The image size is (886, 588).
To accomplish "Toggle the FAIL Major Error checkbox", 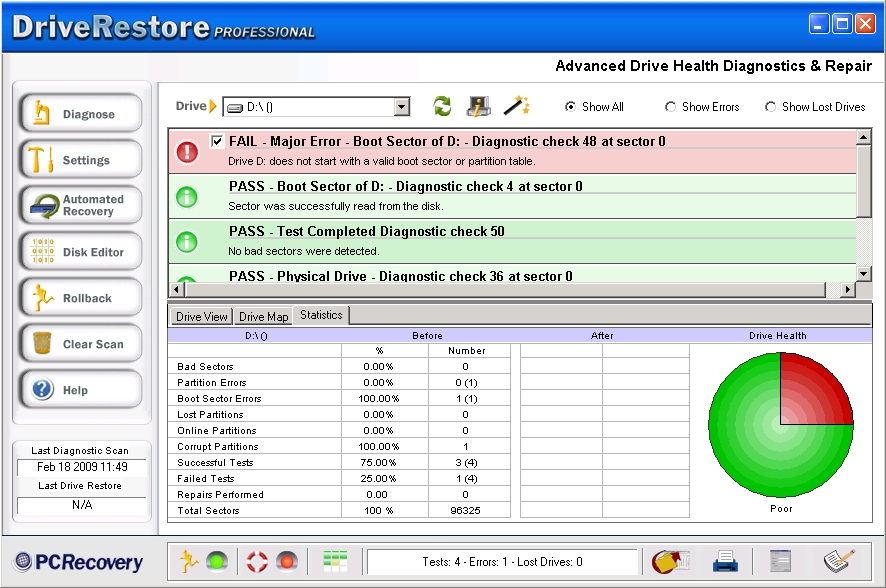I will tap(216, 141).
